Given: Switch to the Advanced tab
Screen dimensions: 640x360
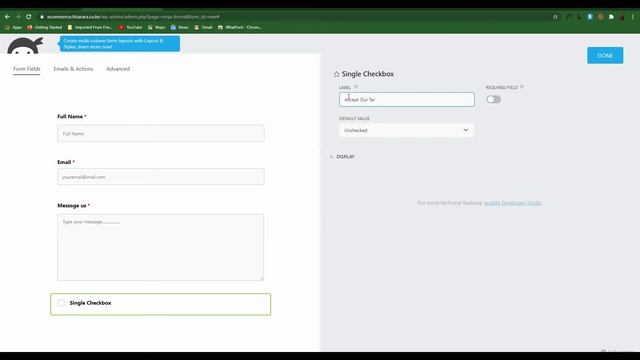Looking at the screenshot, I should point(118,69).
